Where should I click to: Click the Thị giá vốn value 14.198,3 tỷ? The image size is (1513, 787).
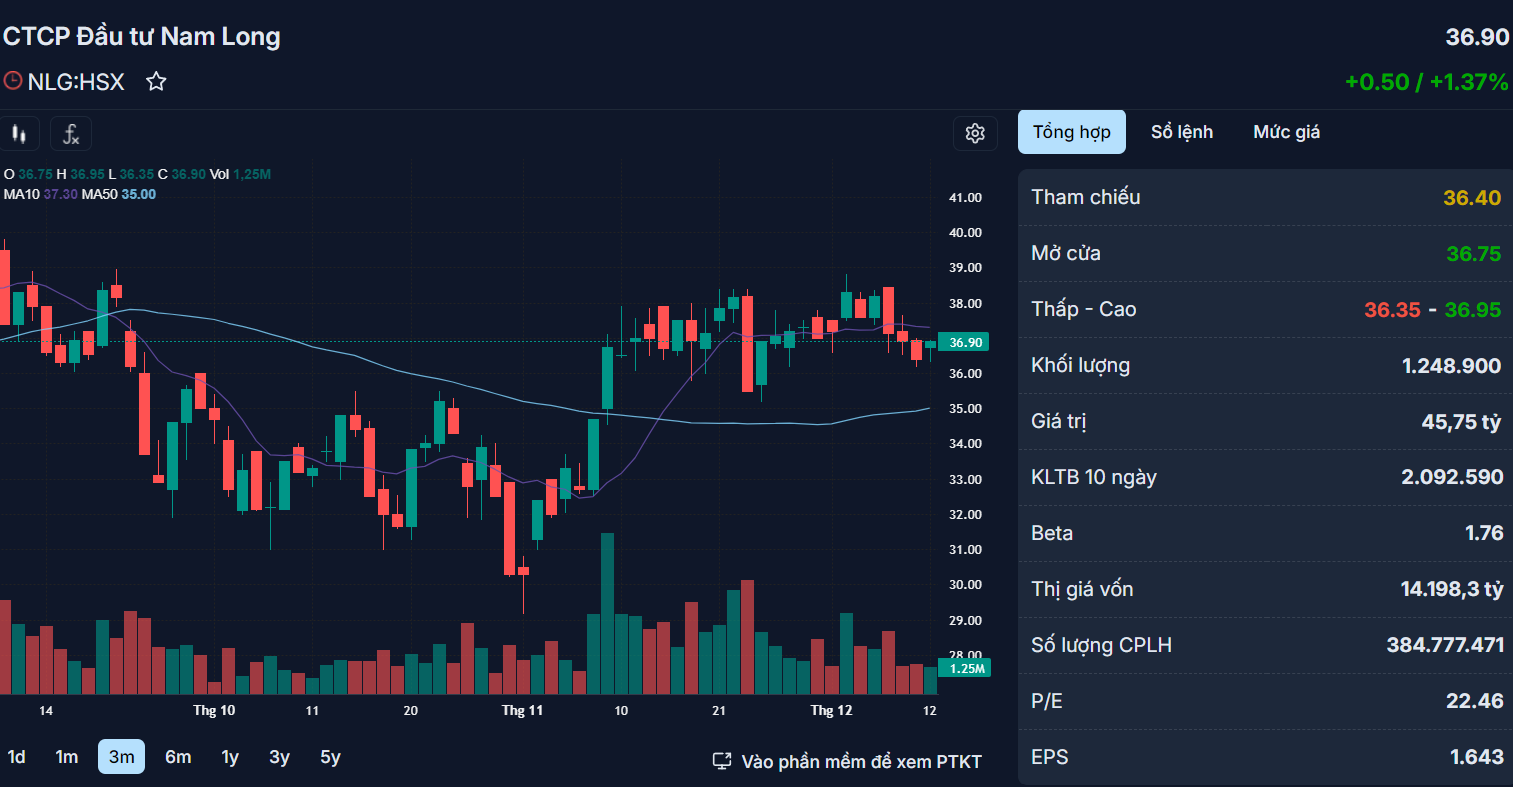[x=1452, y=589]
